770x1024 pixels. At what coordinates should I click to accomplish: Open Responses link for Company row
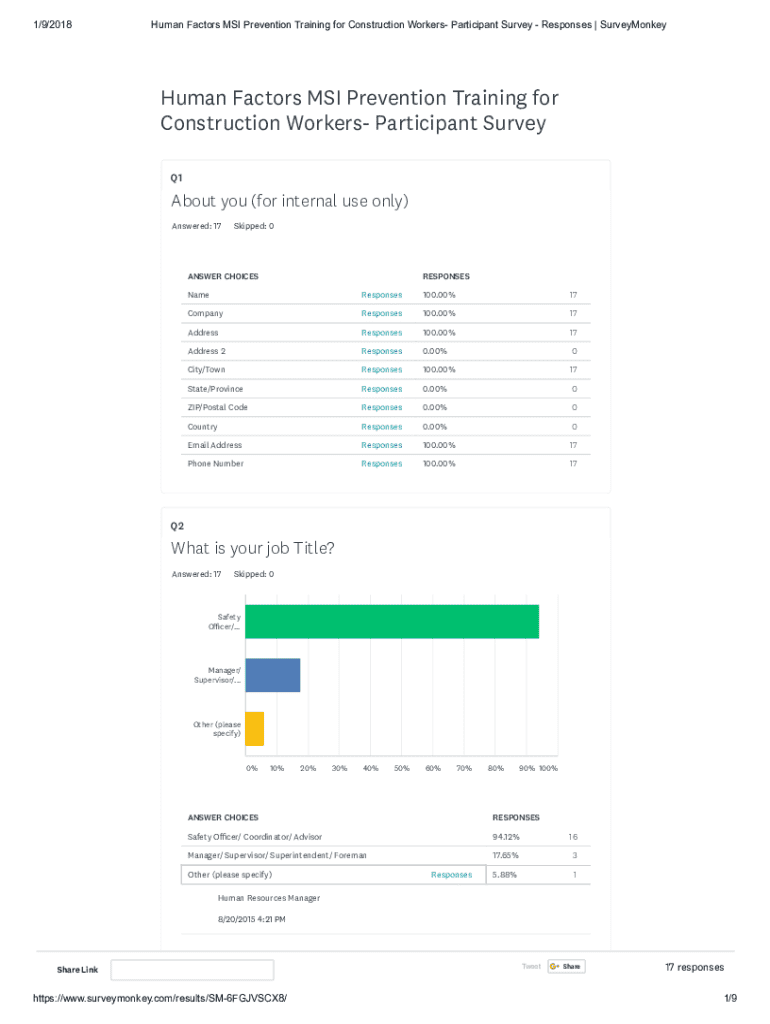pos(381,314)
